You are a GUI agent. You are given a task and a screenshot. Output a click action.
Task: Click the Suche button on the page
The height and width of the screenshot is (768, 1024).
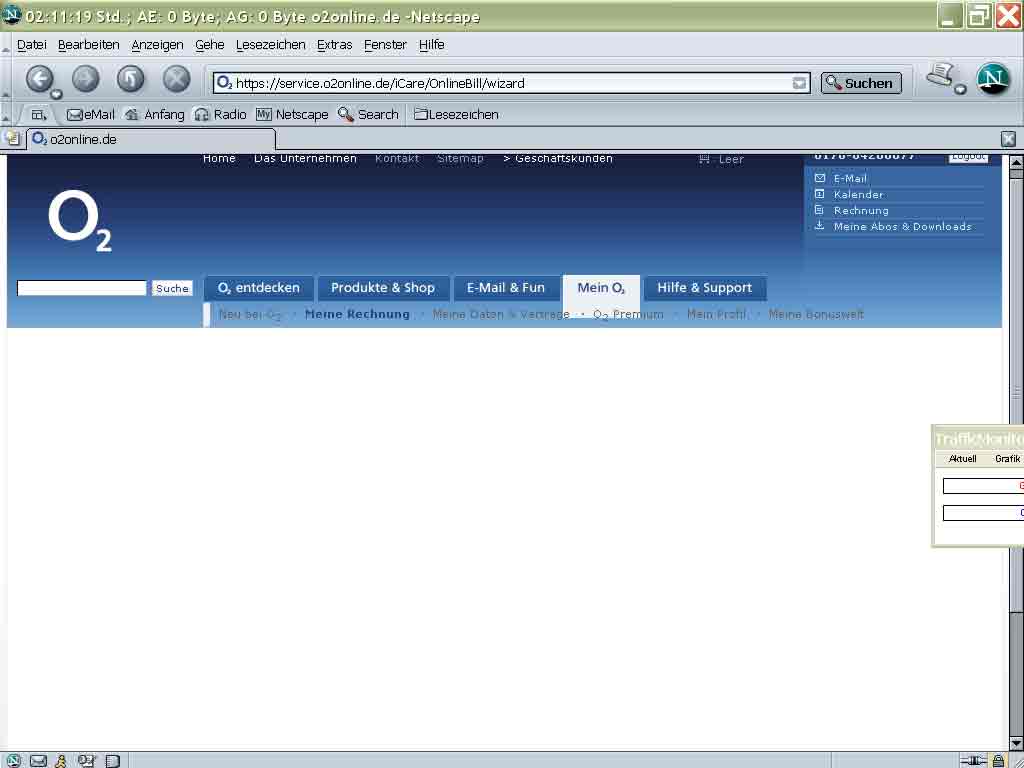(172, 288)
